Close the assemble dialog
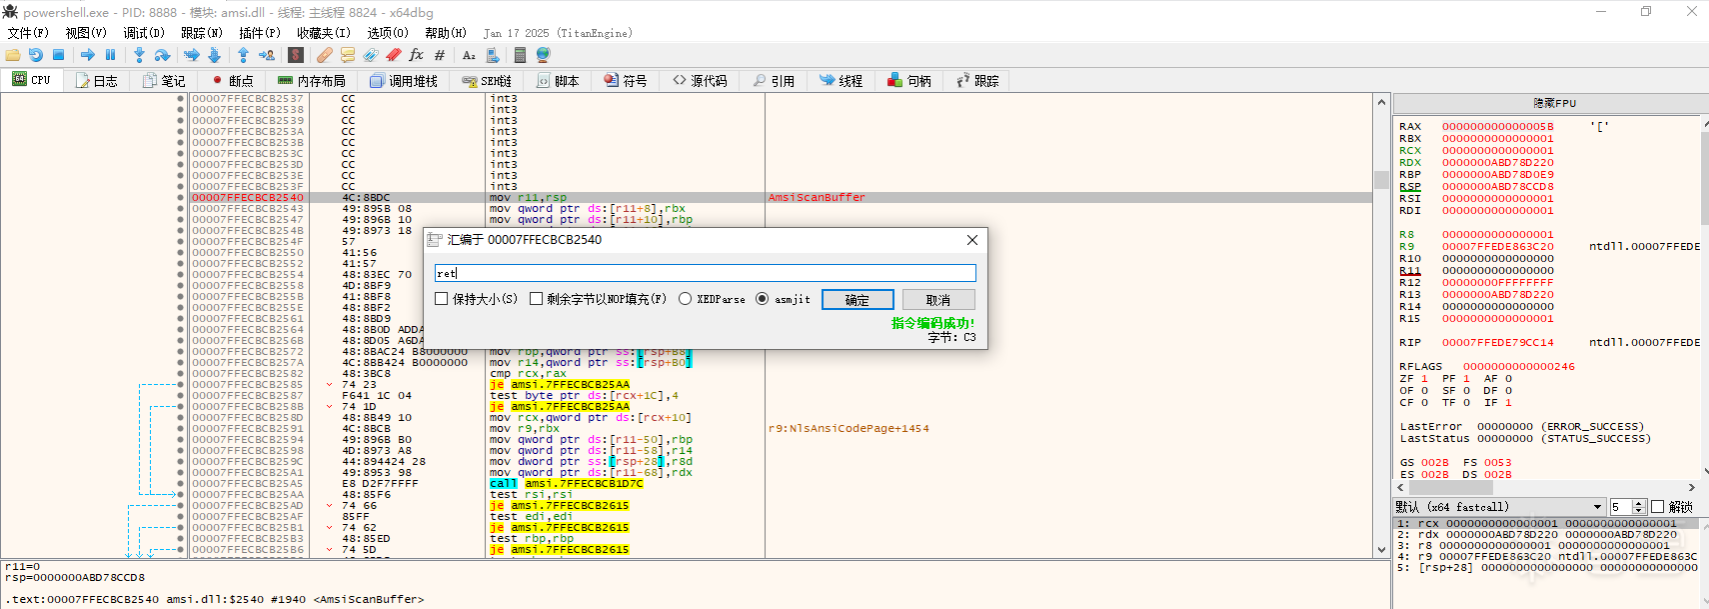The image size is (1709, 609). tap(972, 240)
